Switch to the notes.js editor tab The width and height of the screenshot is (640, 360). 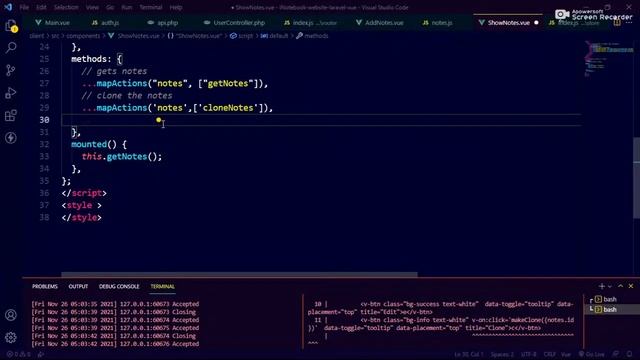point(438,23)
